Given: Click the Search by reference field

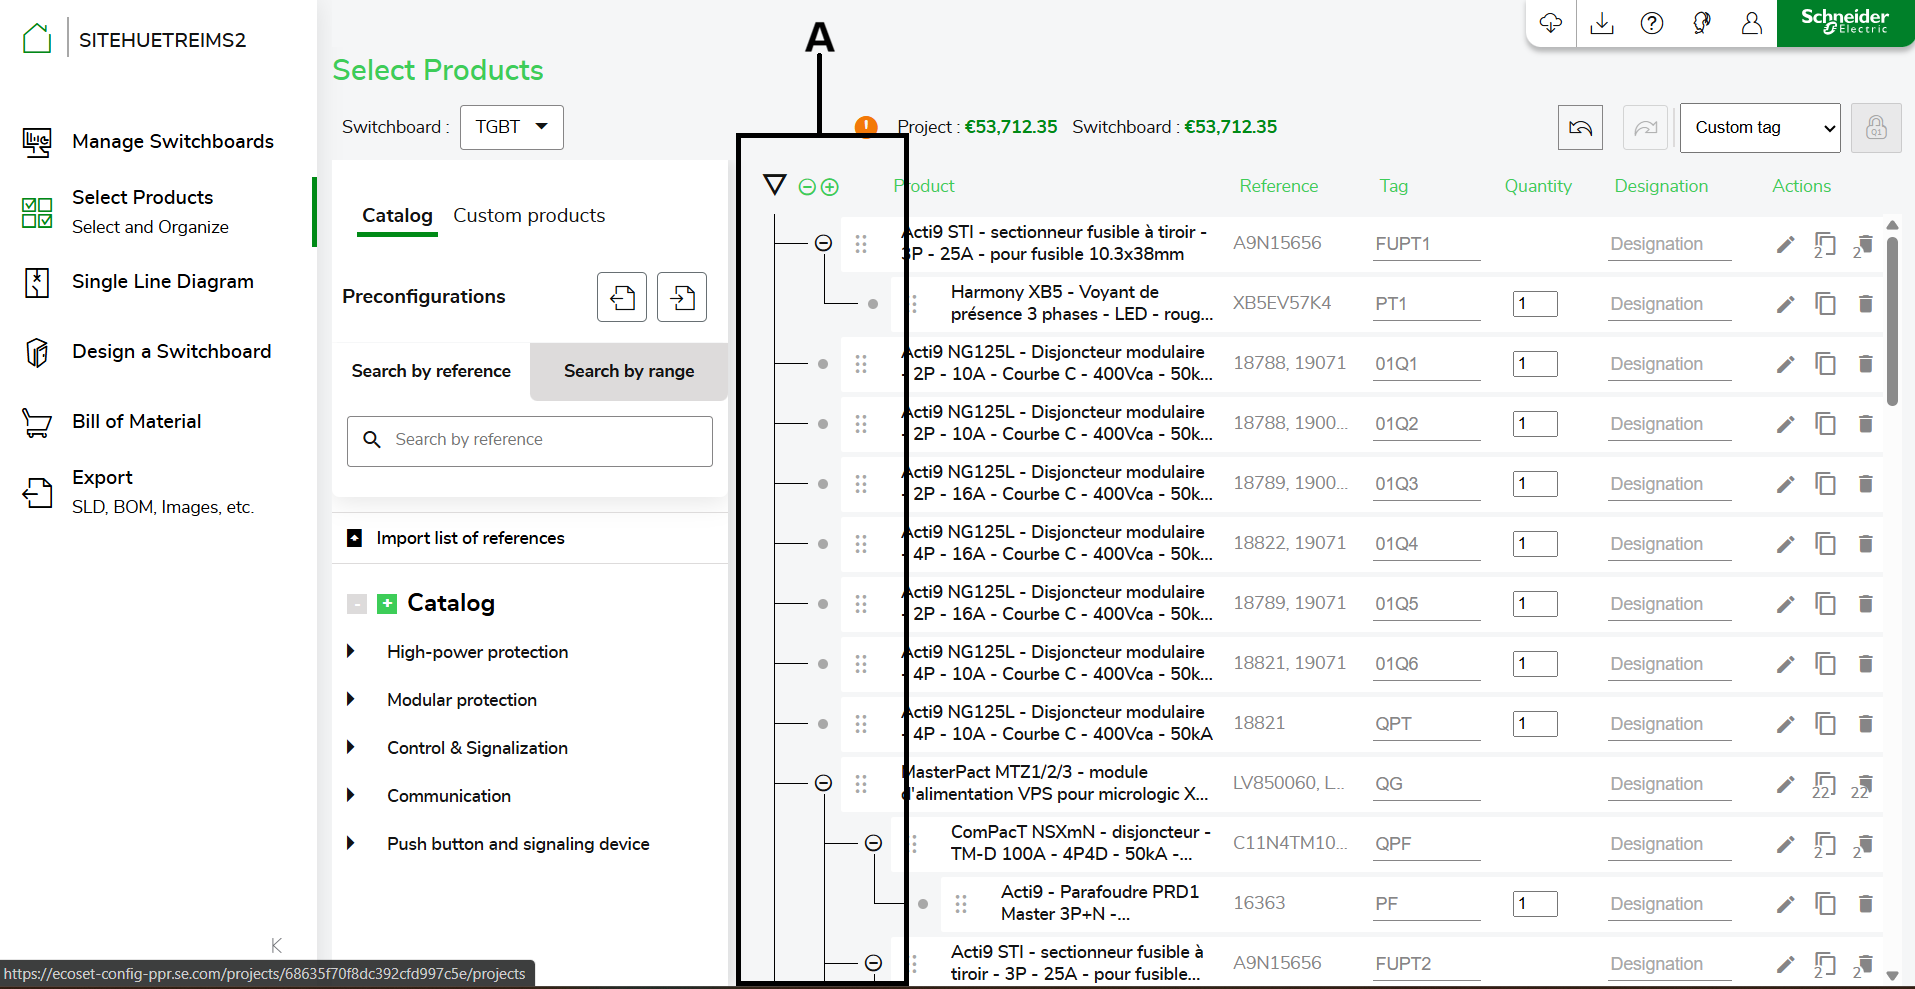Looking at the screenshot, I should pyautogui.click(x=530, y=441).
